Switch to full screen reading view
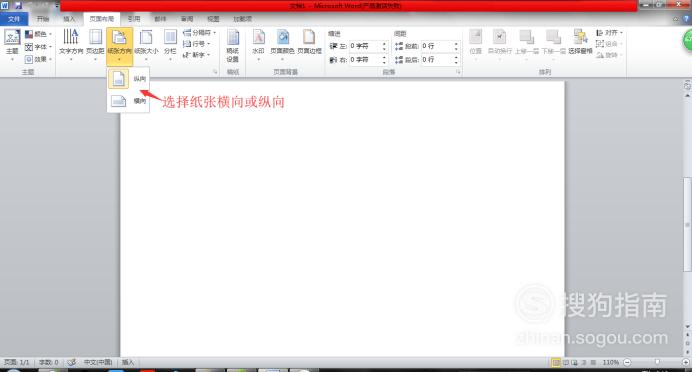The image size is (692, 372). click(x=565, y=362)
